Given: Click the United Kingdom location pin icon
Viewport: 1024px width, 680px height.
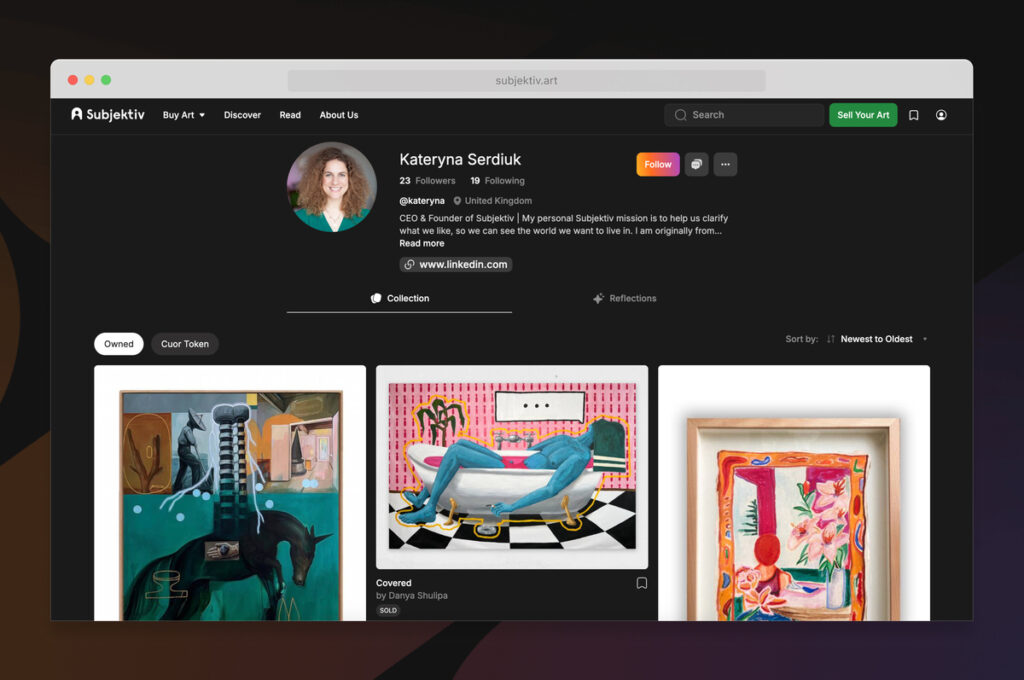Looking at the screenshot, I should click(457, 201).
